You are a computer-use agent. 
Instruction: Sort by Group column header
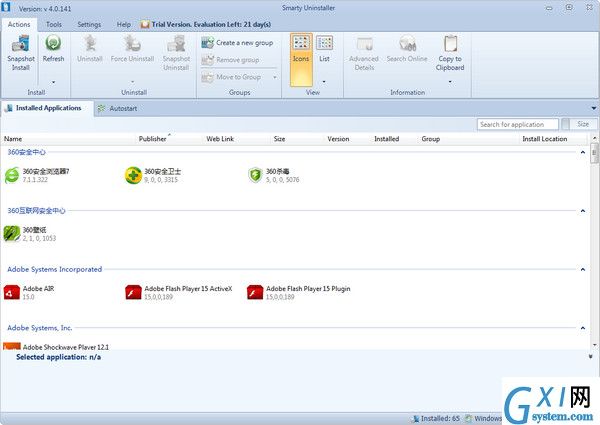[430, 139]
